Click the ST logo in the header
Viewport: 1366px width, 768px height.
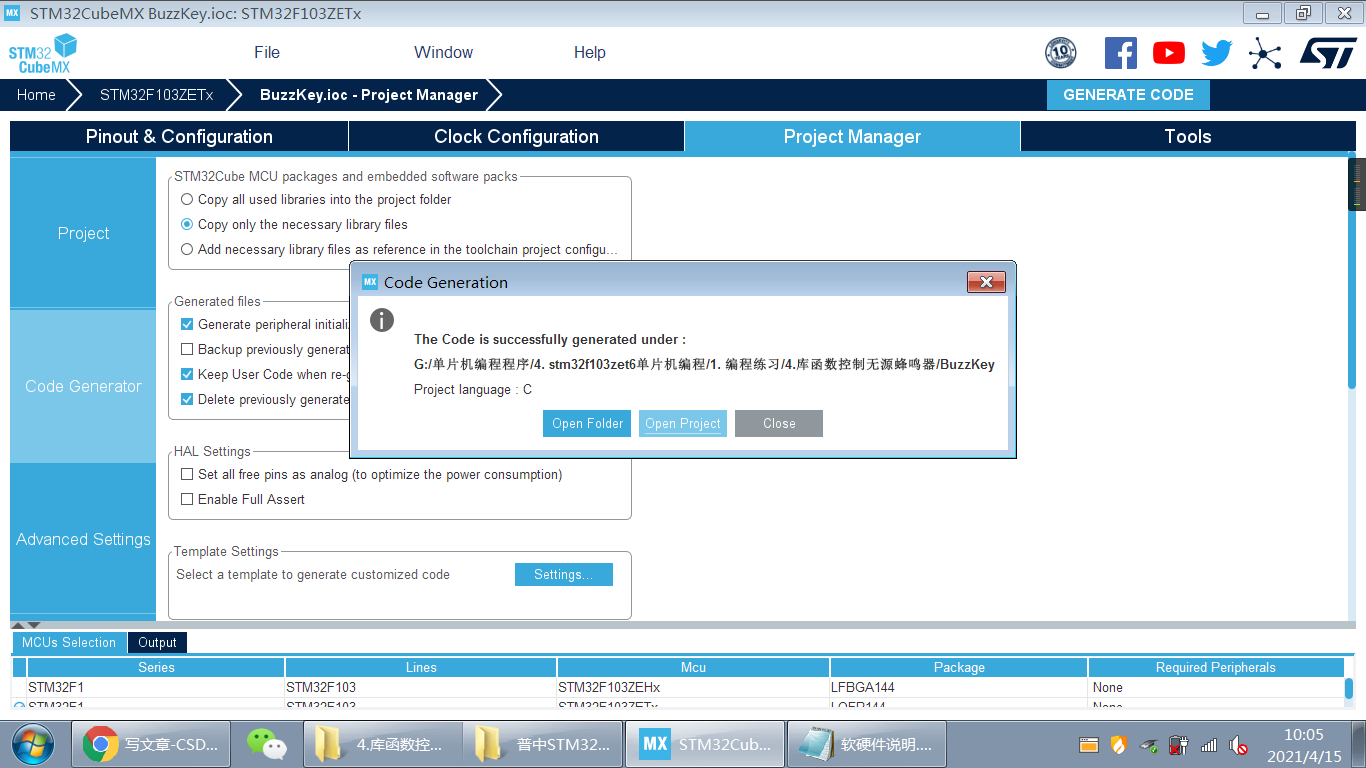(x=1330, y=53)
